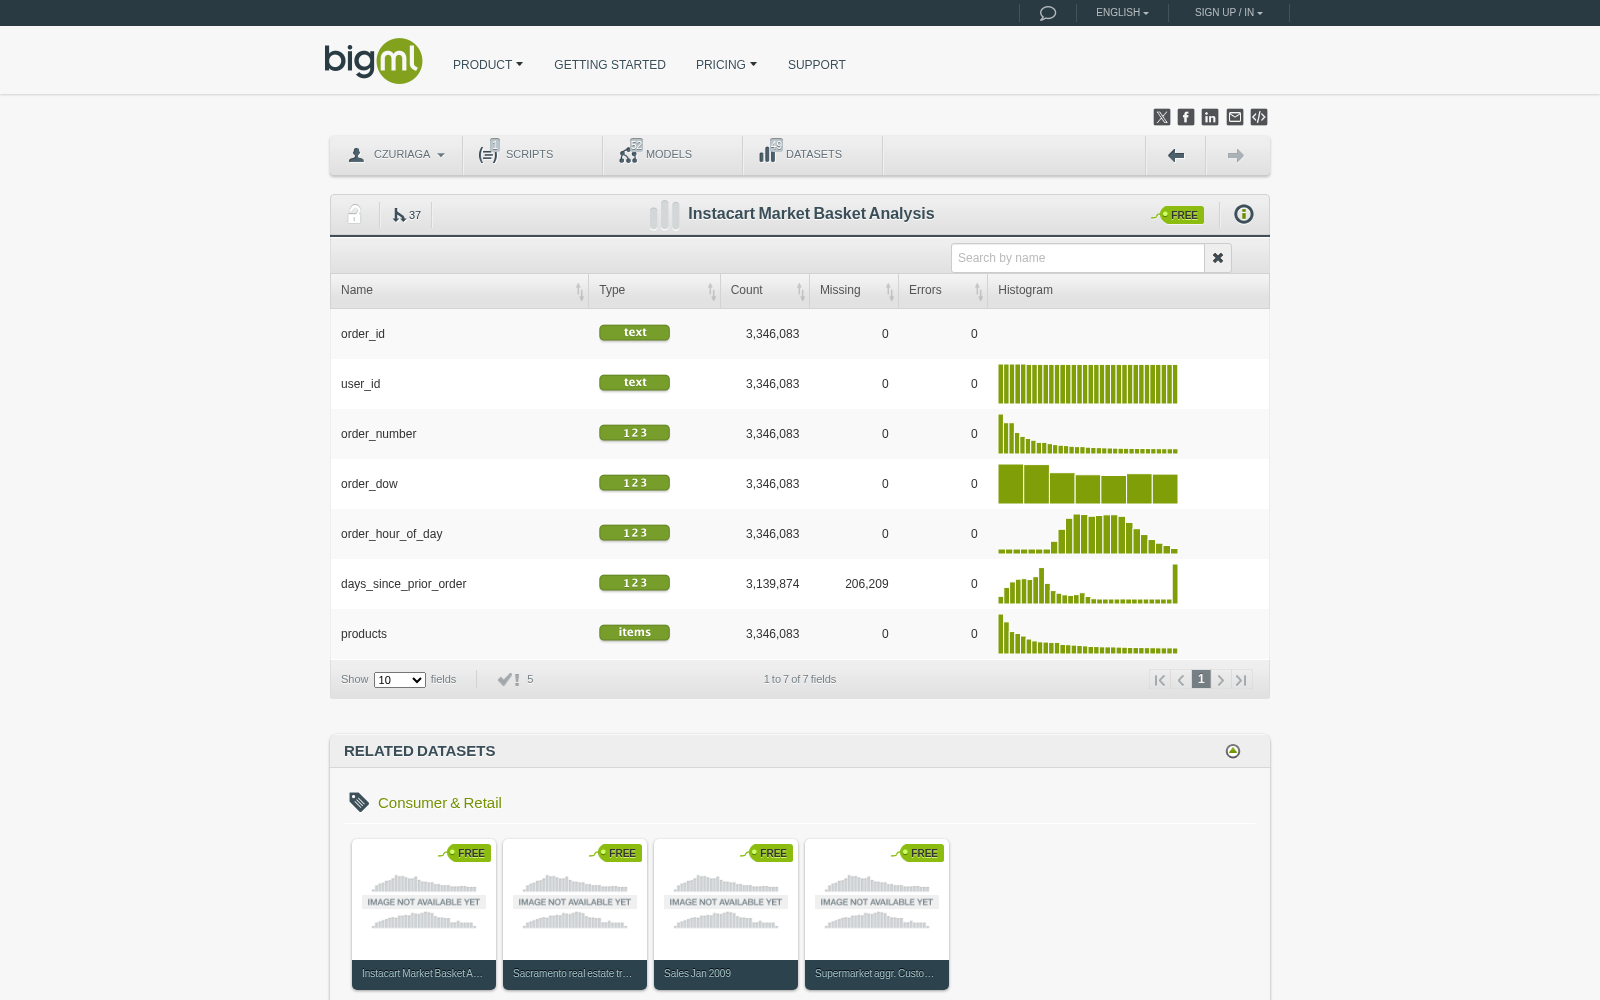Viewport: 1600px width, 1000px height.
Task: Click the text type badge for order_id
Action: [x=634, y=333]
